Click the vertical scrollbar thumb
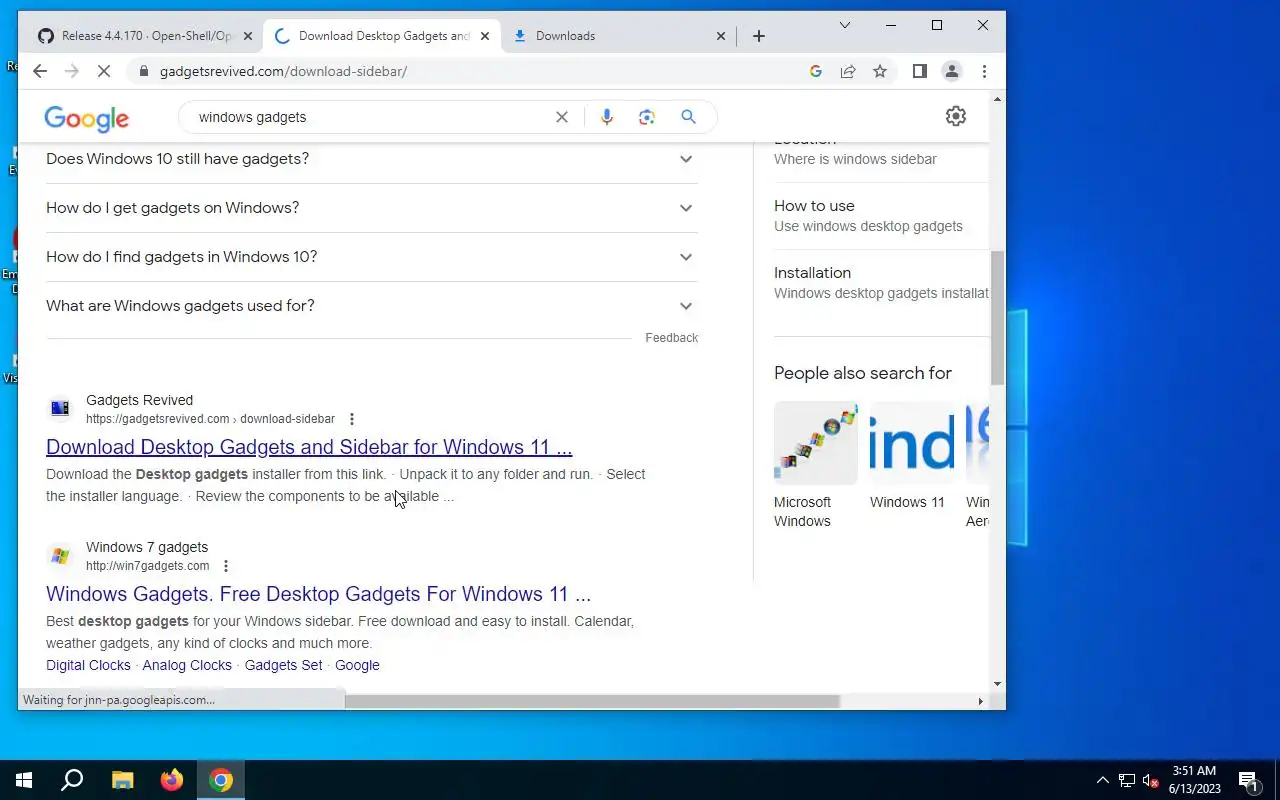This screenshot has width=1280, height=800. point(997,317)
